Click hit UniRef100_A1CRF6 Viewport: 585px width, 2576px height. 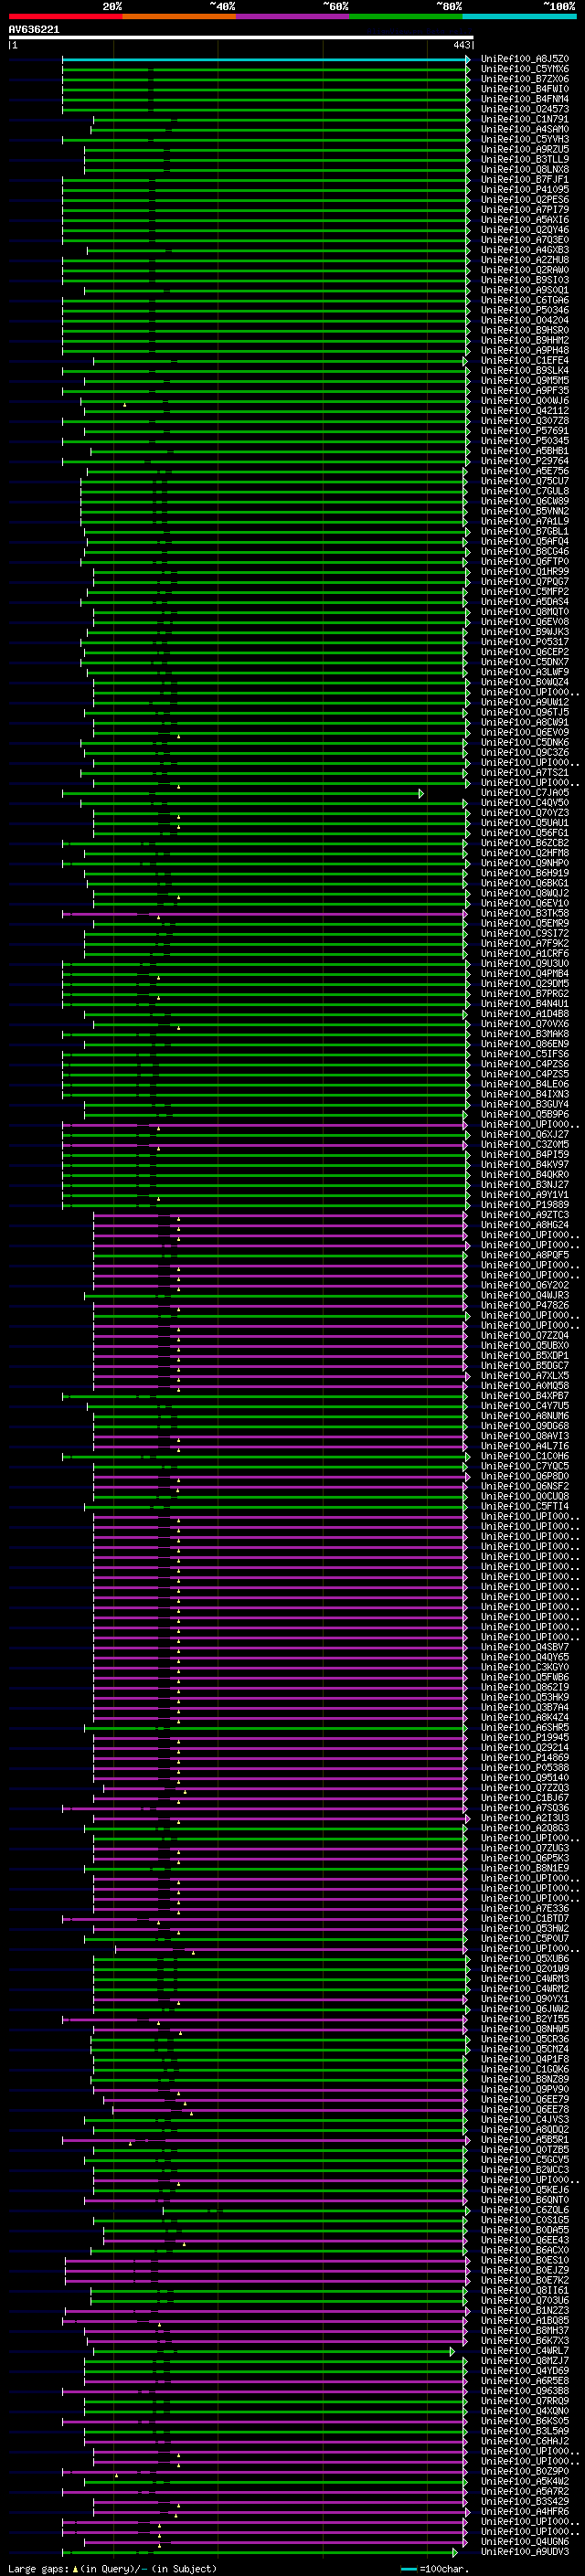pos(525,953)
